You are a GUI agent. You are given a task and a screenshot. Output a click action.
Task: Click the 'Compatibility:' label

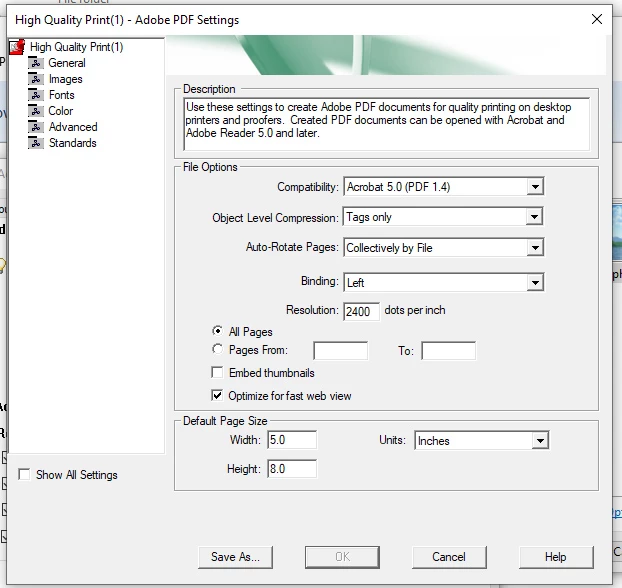click(x=308, y=187)
